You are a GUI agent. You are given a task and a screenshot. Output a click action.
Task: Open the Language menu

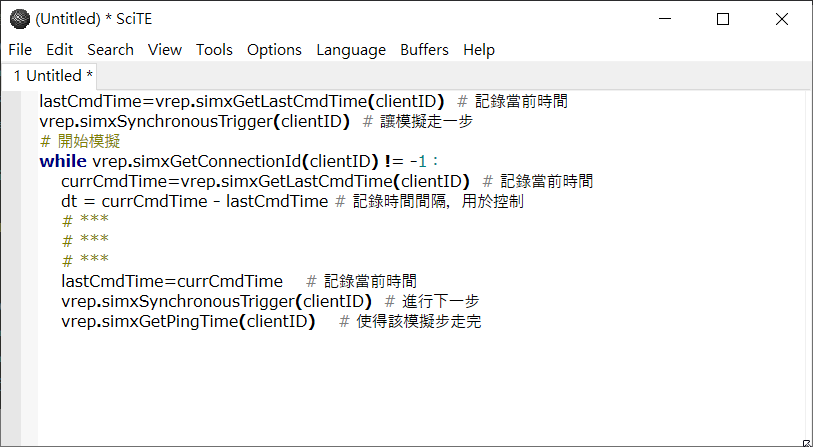tap(351, 50)
